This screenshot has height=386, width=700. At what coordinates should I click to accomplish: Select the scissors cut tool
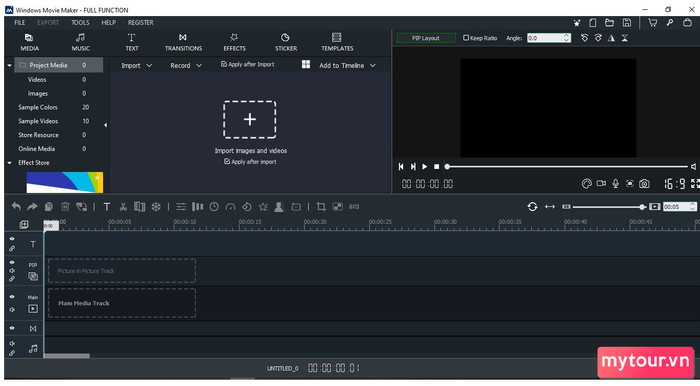[x=123, y=207]
